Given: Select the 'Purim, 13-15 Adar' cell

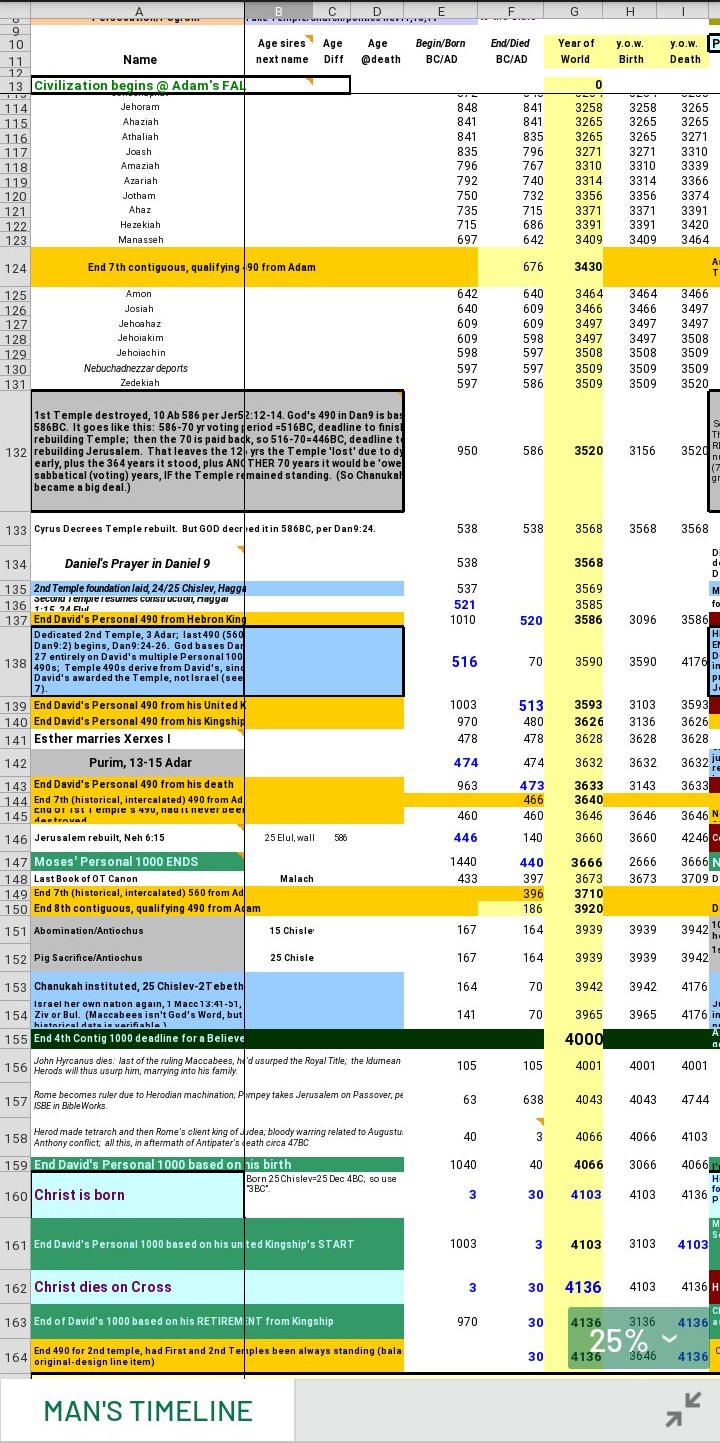Looking at the screenshot, I should tap(139, 763).
